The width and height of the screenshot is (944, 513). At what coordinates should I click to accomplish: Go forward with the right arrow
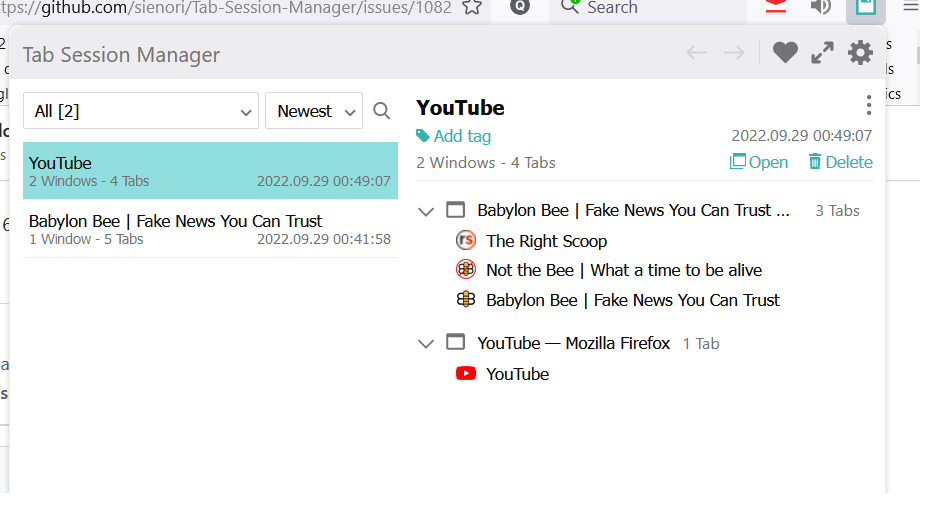pos(734,53)
